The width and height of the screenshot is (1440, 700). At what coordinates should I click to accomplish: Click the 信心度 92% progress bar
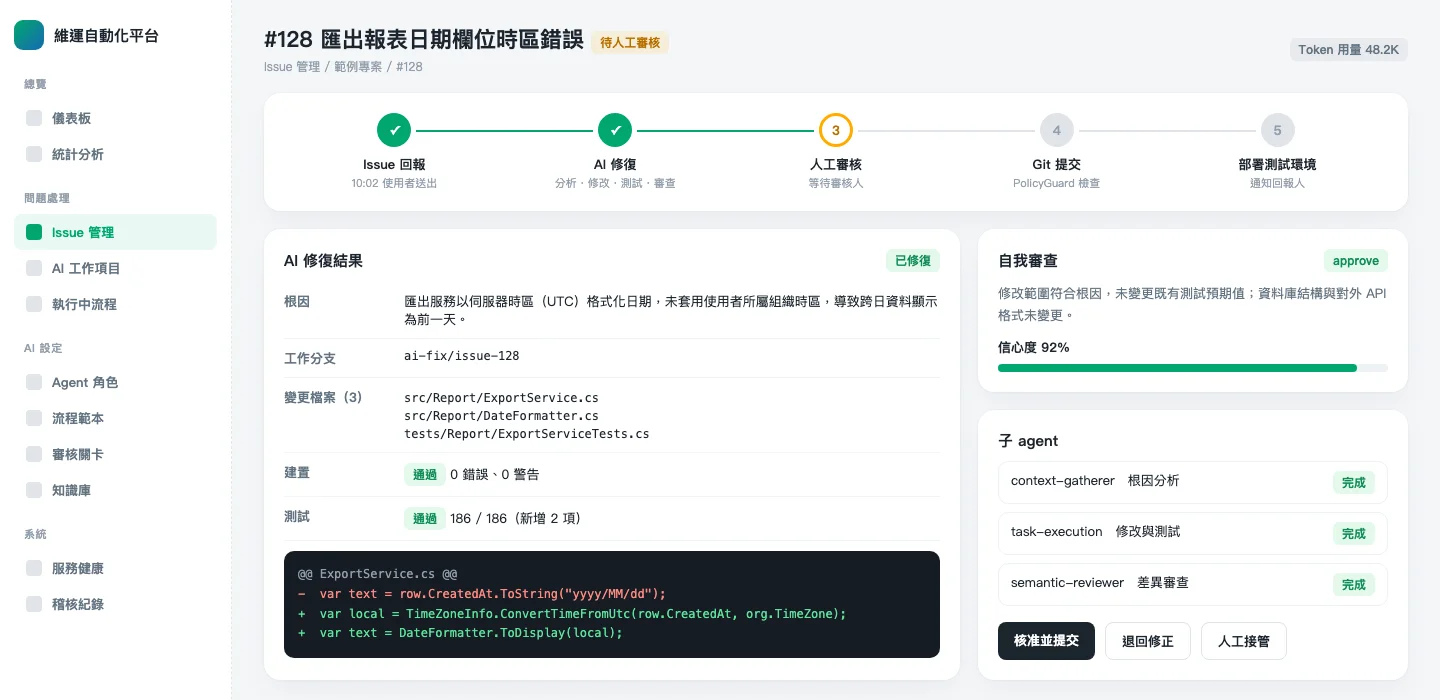click(x=1193, y=368)
